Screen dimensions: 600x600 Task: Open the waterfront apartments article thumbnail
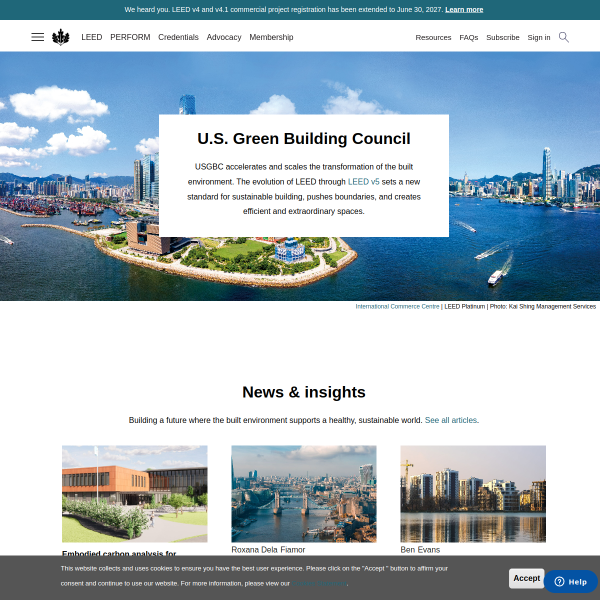(473, 494)
